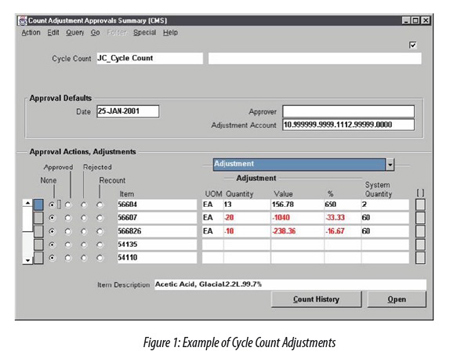Select Approved radio for item 54135
Image resolution: width=450 pixels, height=362 pixels.
click(x=68, y=245)
